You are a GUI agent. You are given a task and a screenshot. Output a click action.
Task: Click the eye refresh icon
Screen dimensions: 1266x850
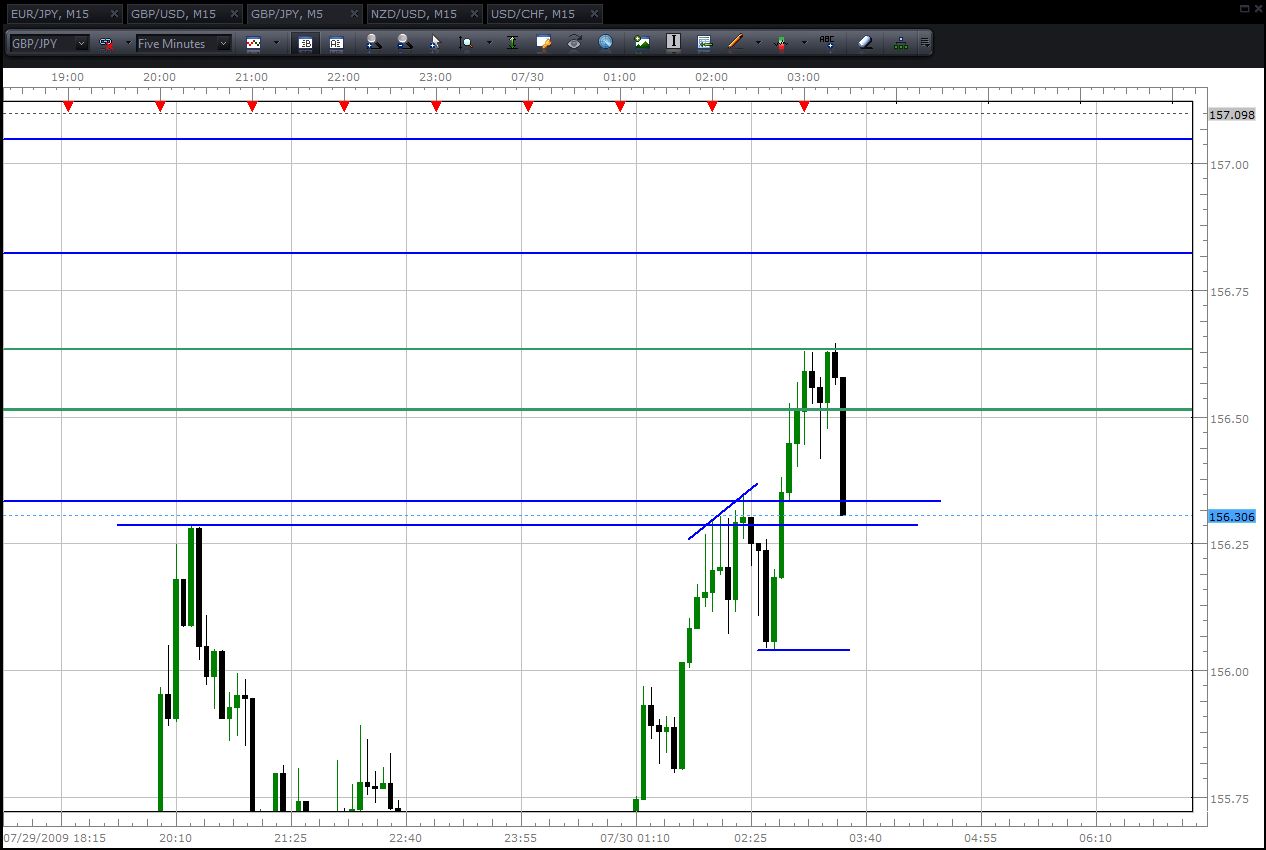pos(575,43)
